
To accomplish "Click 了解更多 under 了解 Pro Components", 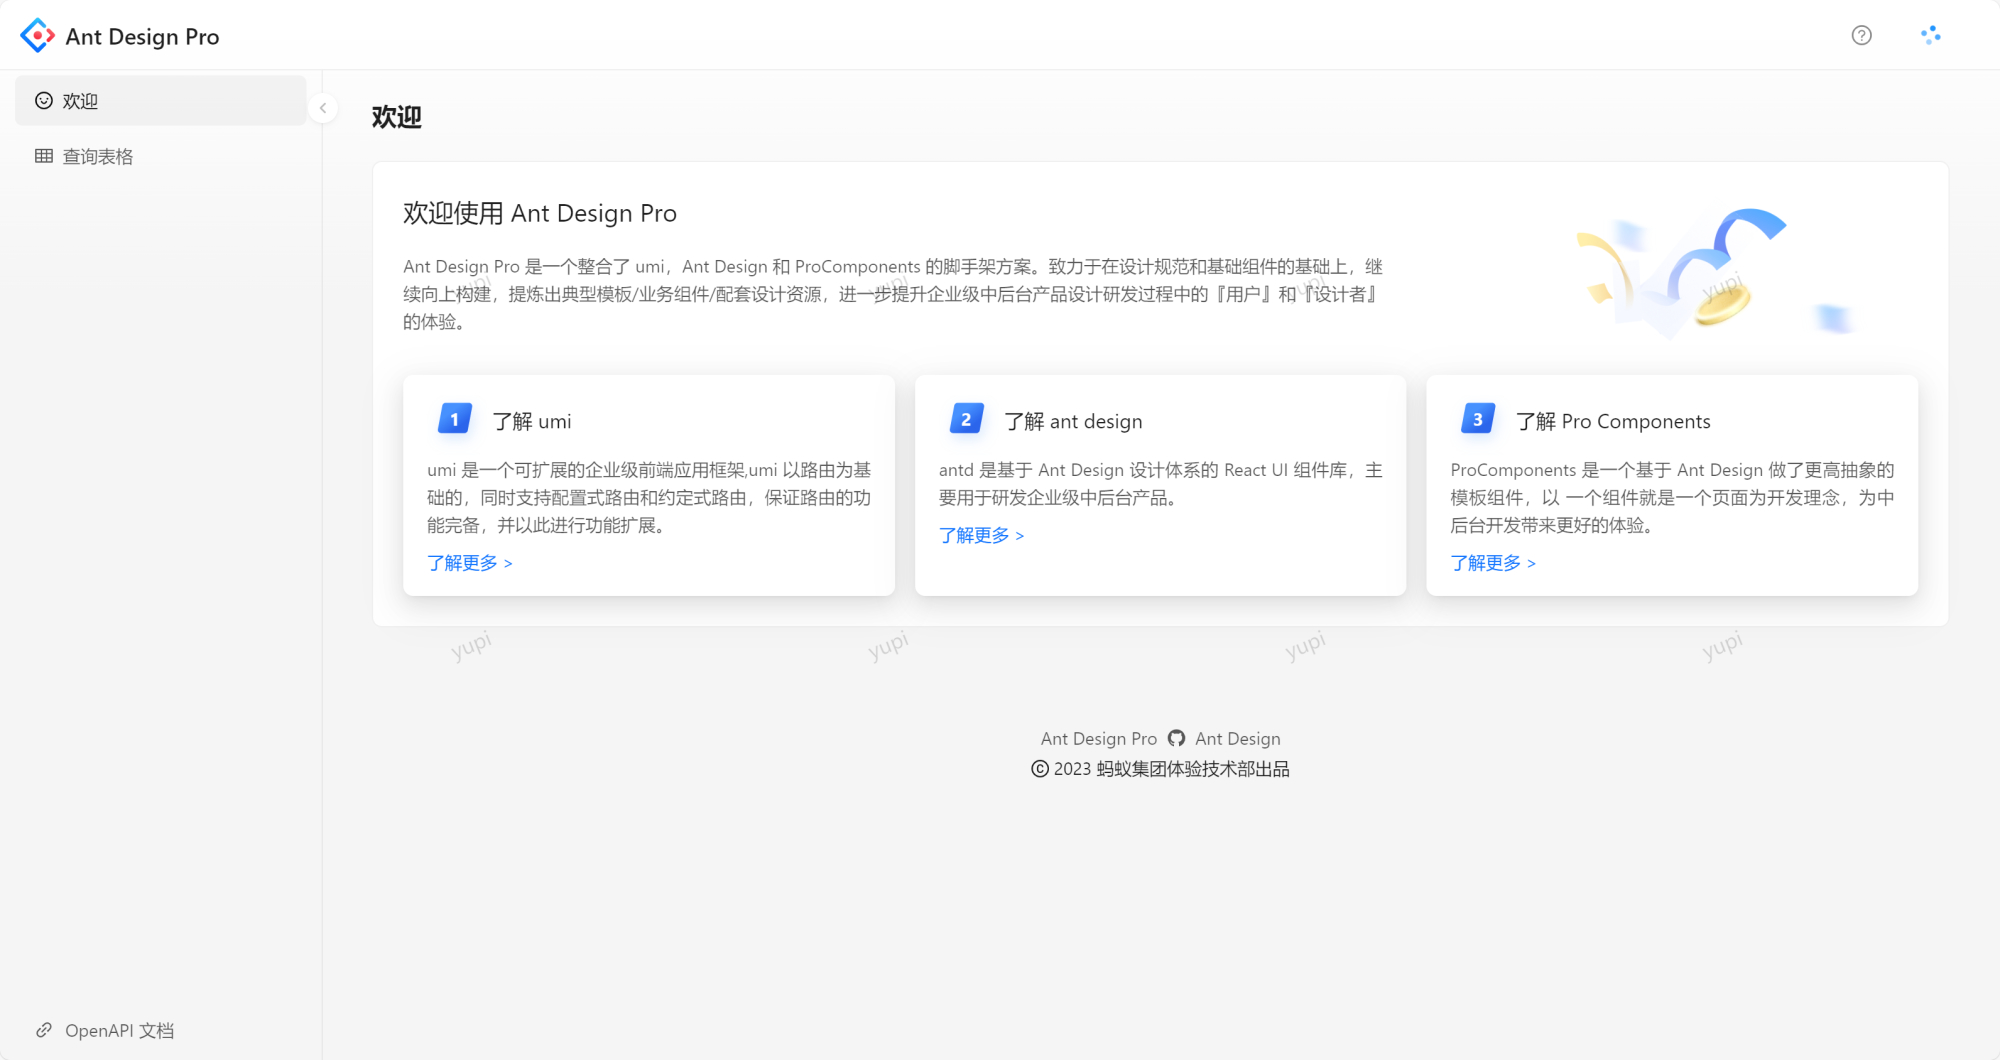I will (x=1493, y=563).
